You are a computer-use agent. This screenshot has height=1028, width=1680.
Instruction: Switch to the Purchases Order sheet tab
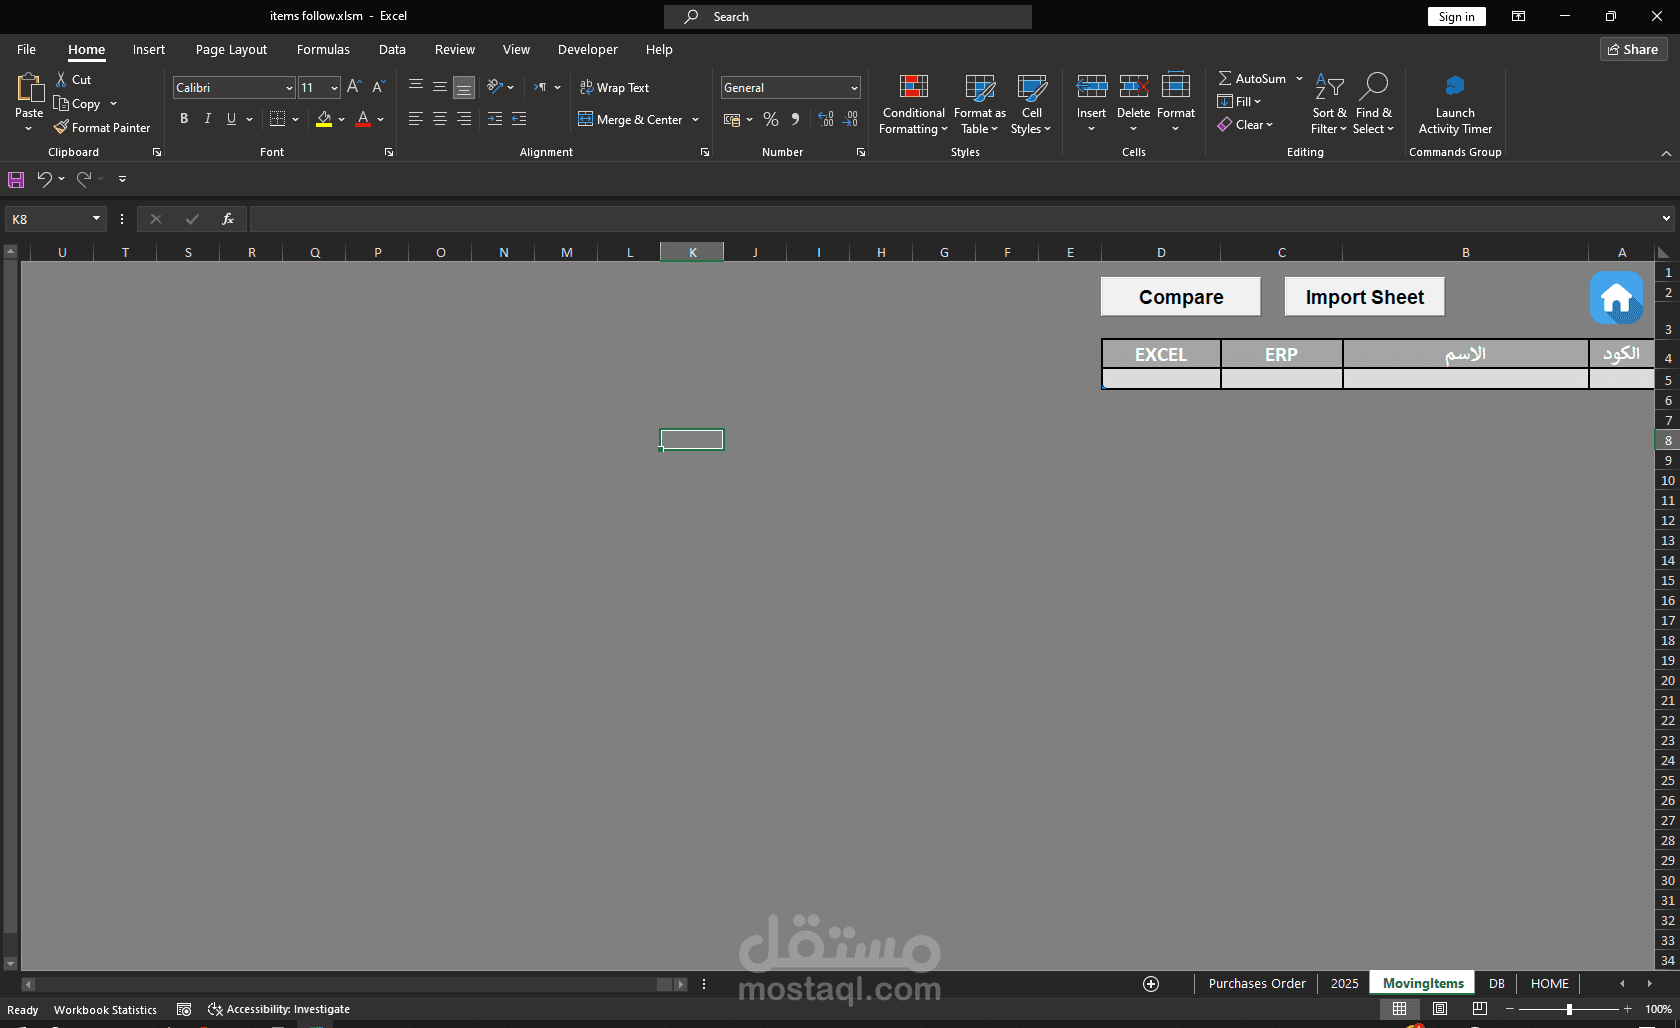1257,984
